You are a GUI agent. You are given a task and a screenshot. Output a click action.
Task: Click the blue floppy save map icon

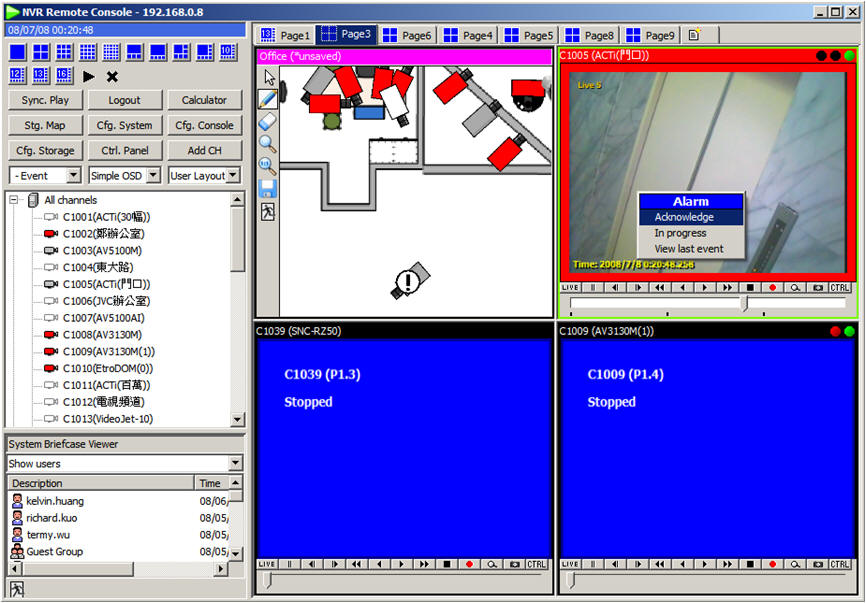[x=267, y=188]
